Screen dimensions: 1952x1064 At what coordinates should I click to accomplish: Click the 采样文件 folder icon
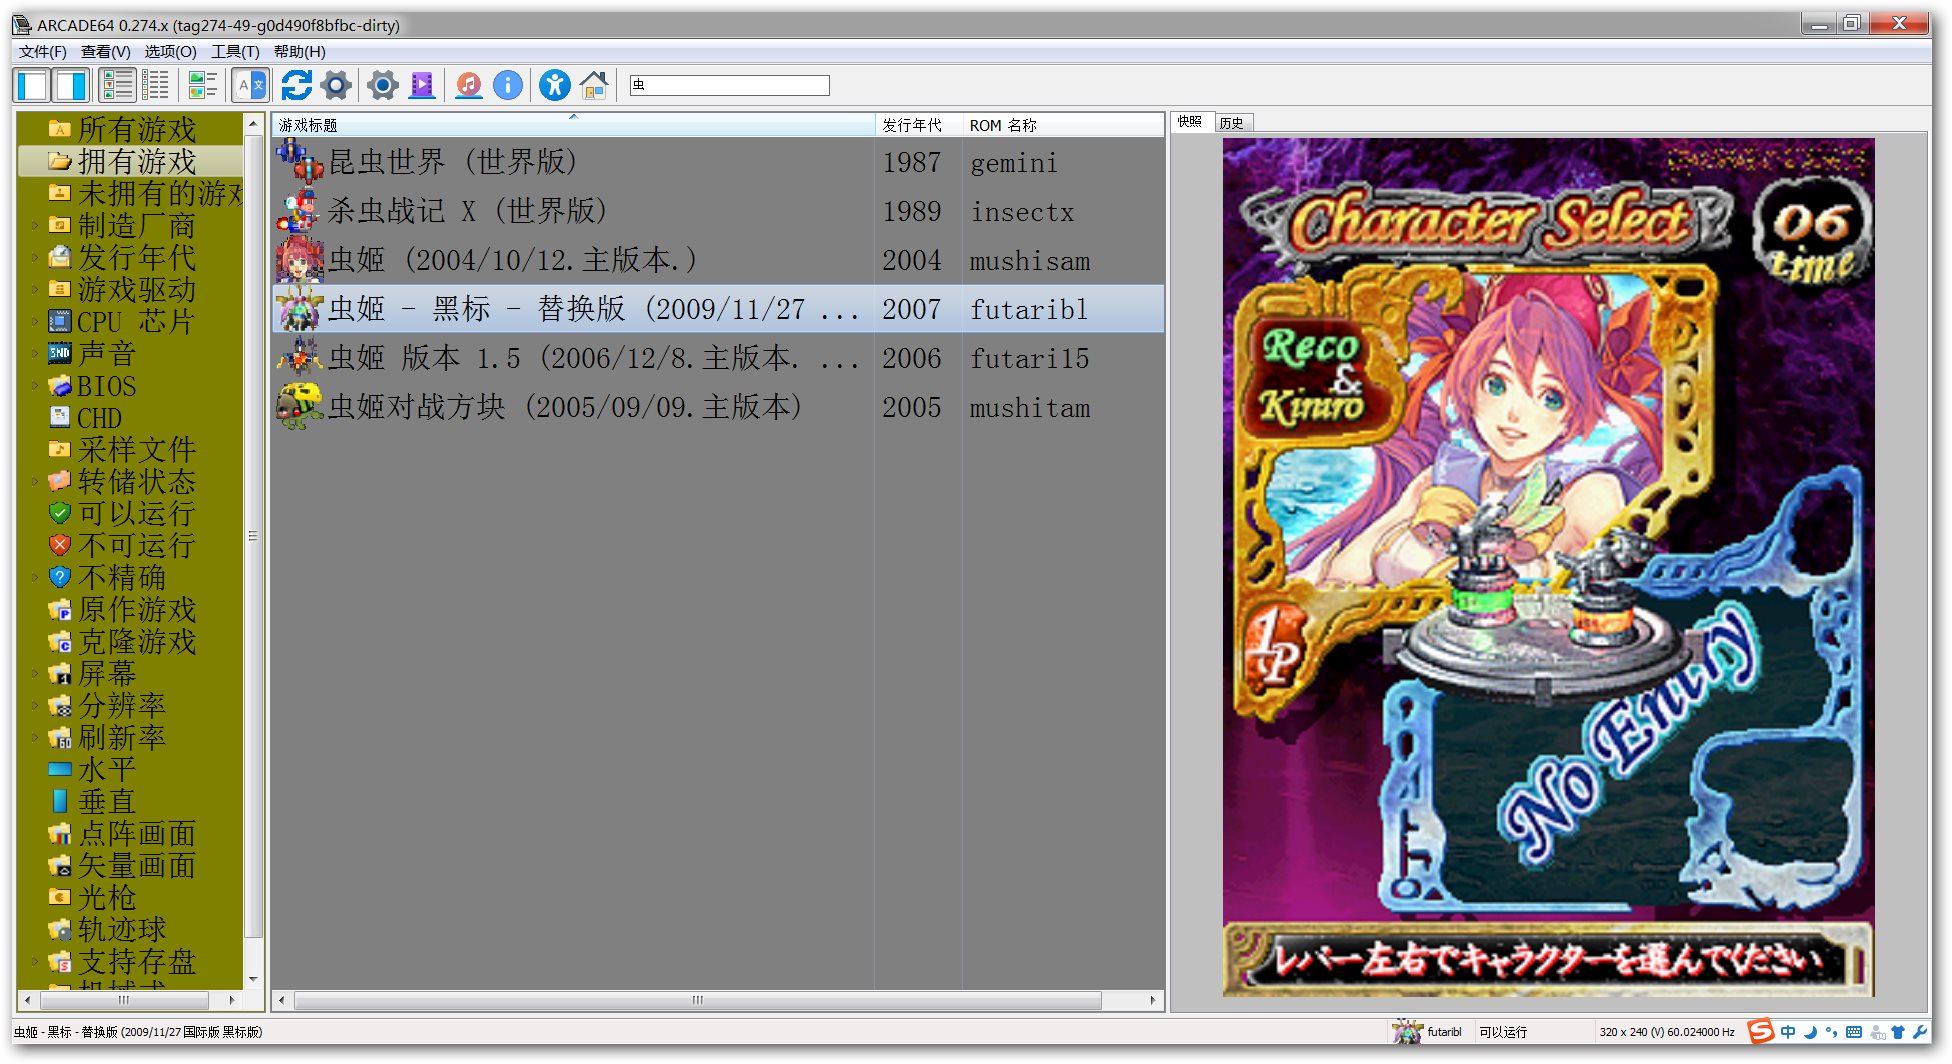[60, 449]
